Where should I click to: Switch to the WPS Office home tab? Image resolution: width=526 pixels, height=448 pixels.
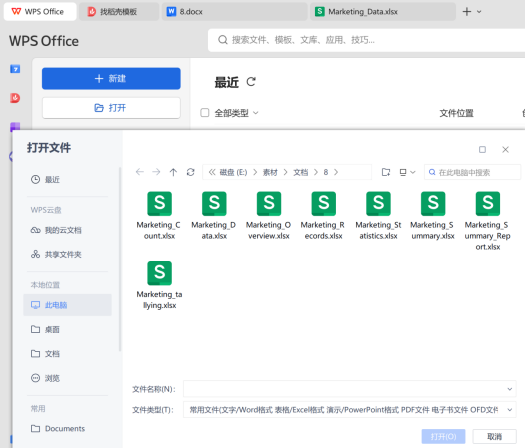pos(40,12)
